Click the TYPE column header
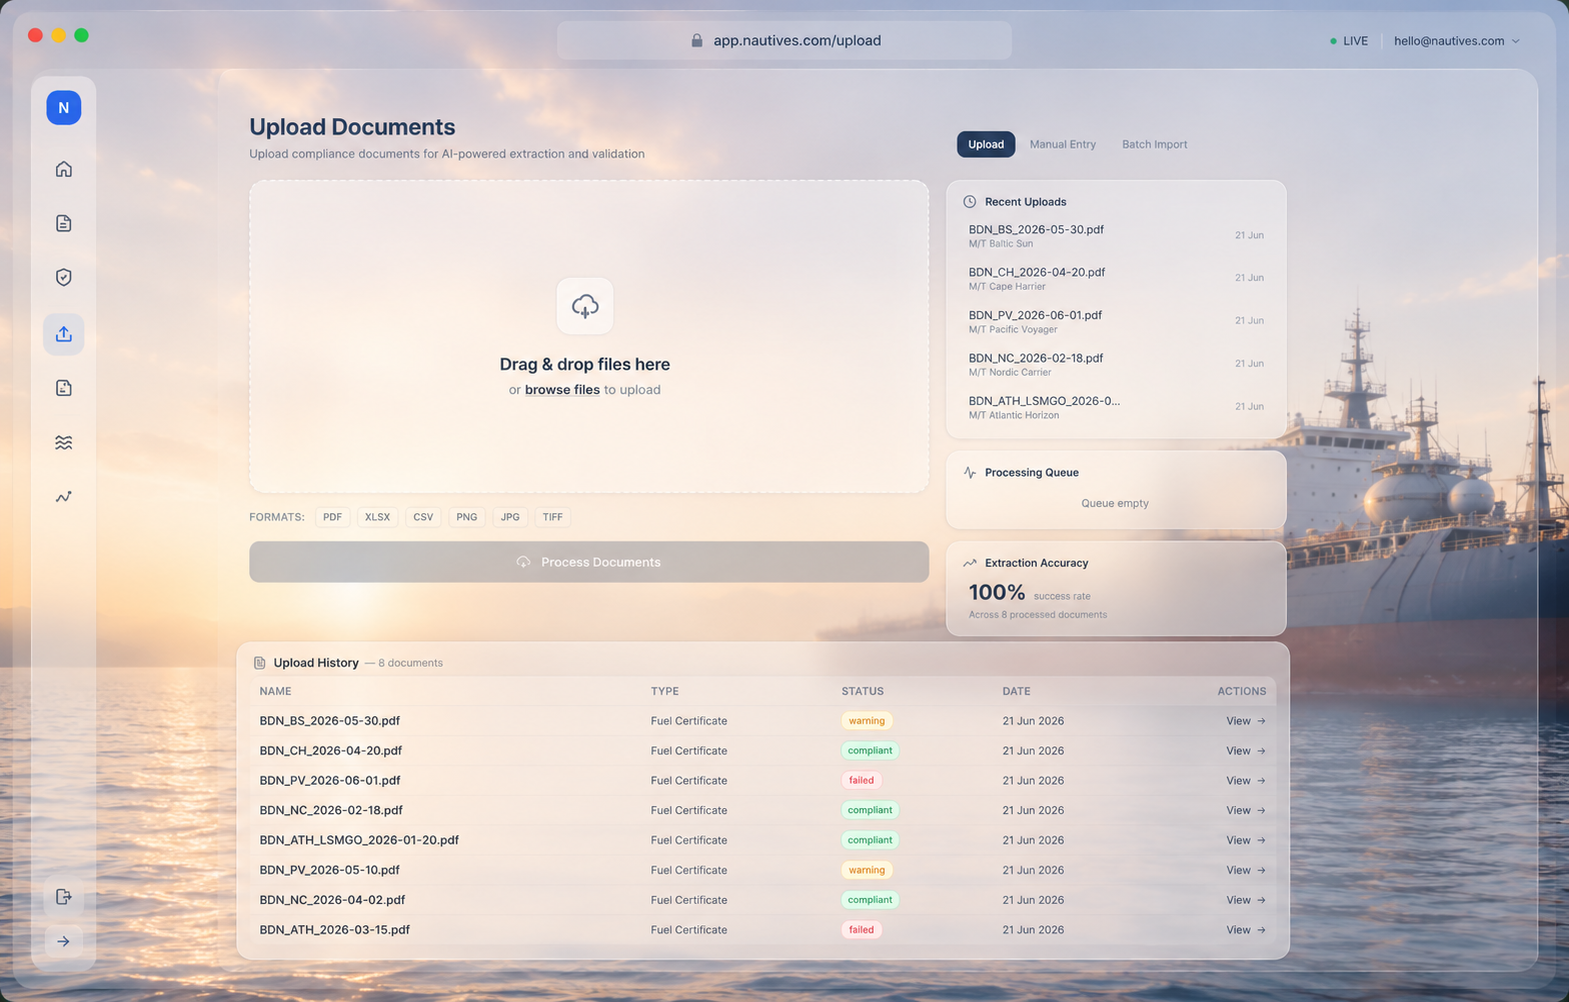1569x1002 pixels. (664, 691)
